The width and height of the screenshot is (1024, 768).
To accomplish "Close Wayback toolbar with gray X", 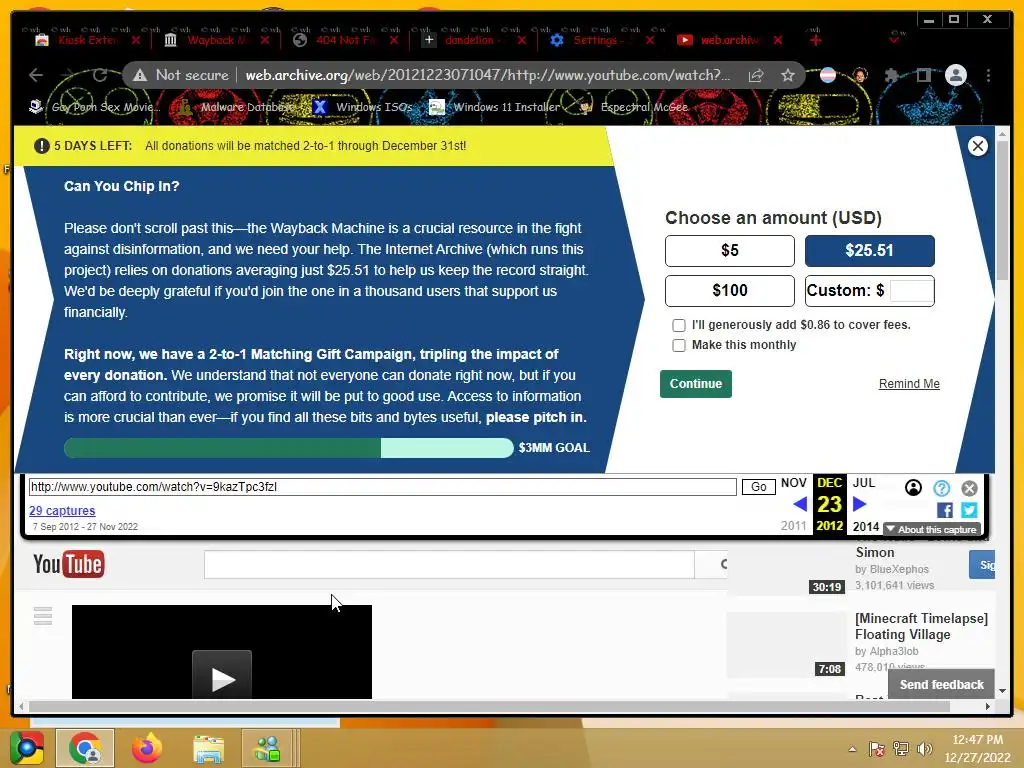I will pos(969,488).
